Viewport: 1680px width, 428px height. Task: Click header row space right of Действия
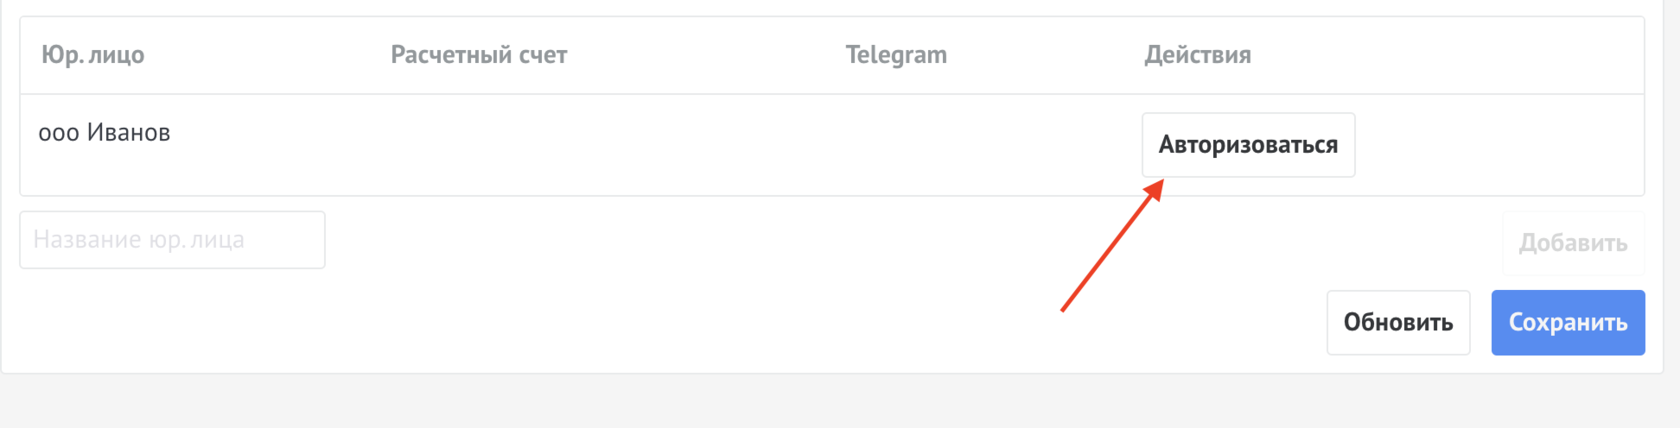(x=1450, y=55)
